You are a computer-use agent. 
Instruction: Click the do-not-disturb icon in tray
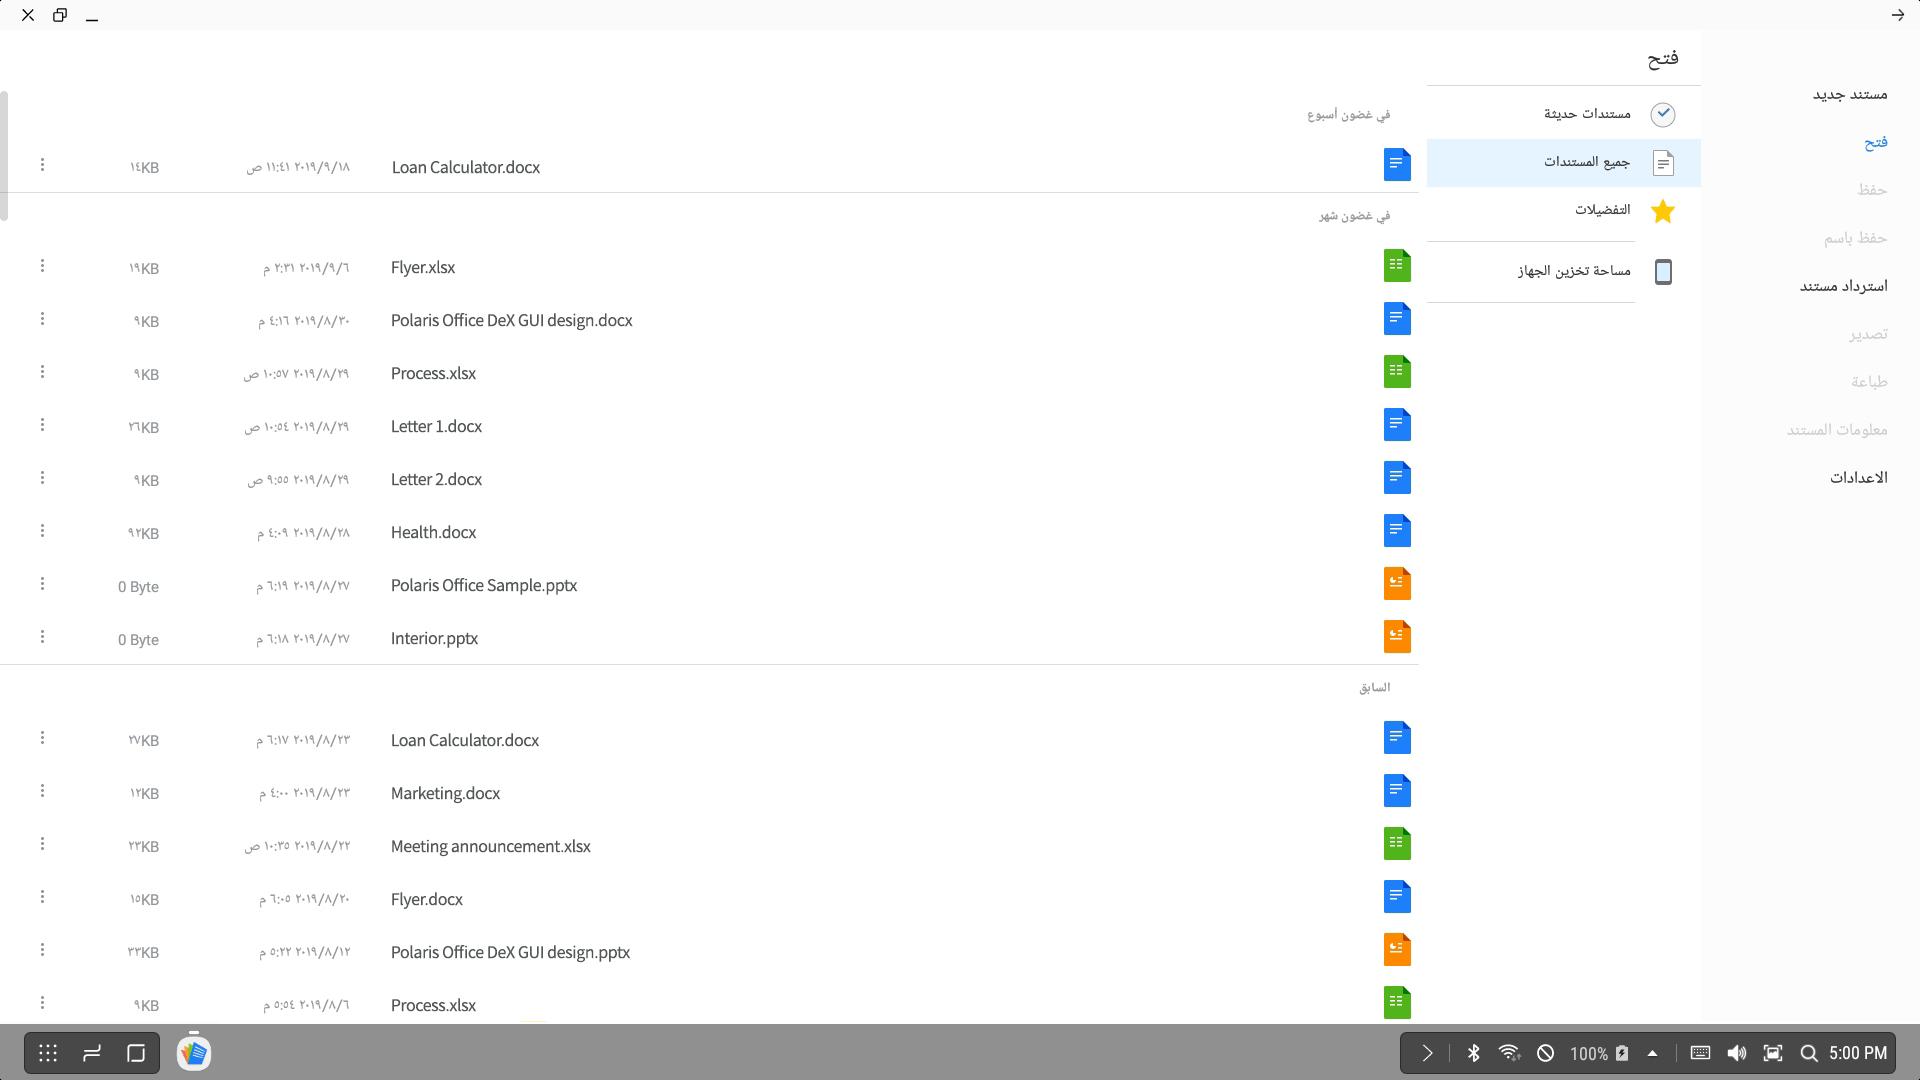coord(1545,1053)
